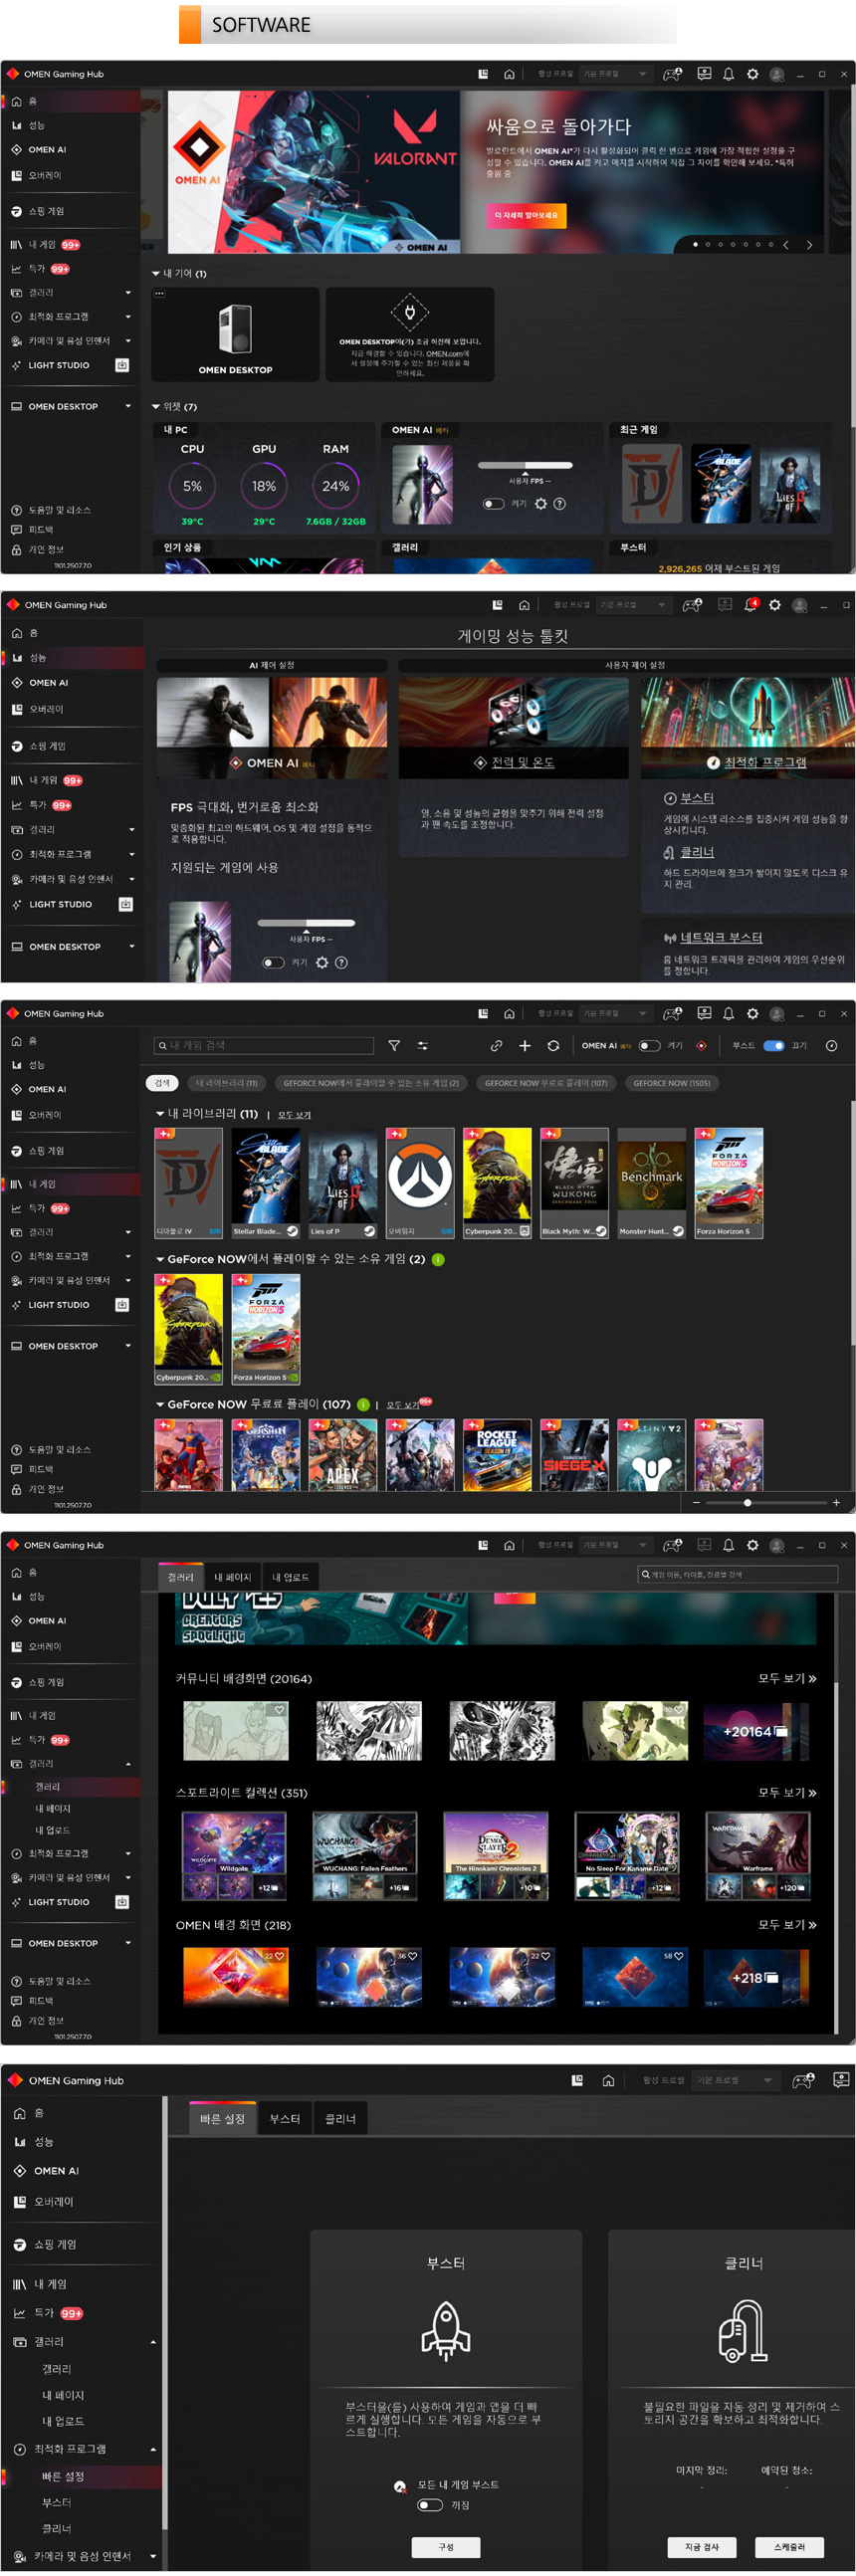The width and height of the screenshot is (856, 2576).
Task: Select the GEFORCE NOW (1505) filter chip
Action: tap(671, 1083)
